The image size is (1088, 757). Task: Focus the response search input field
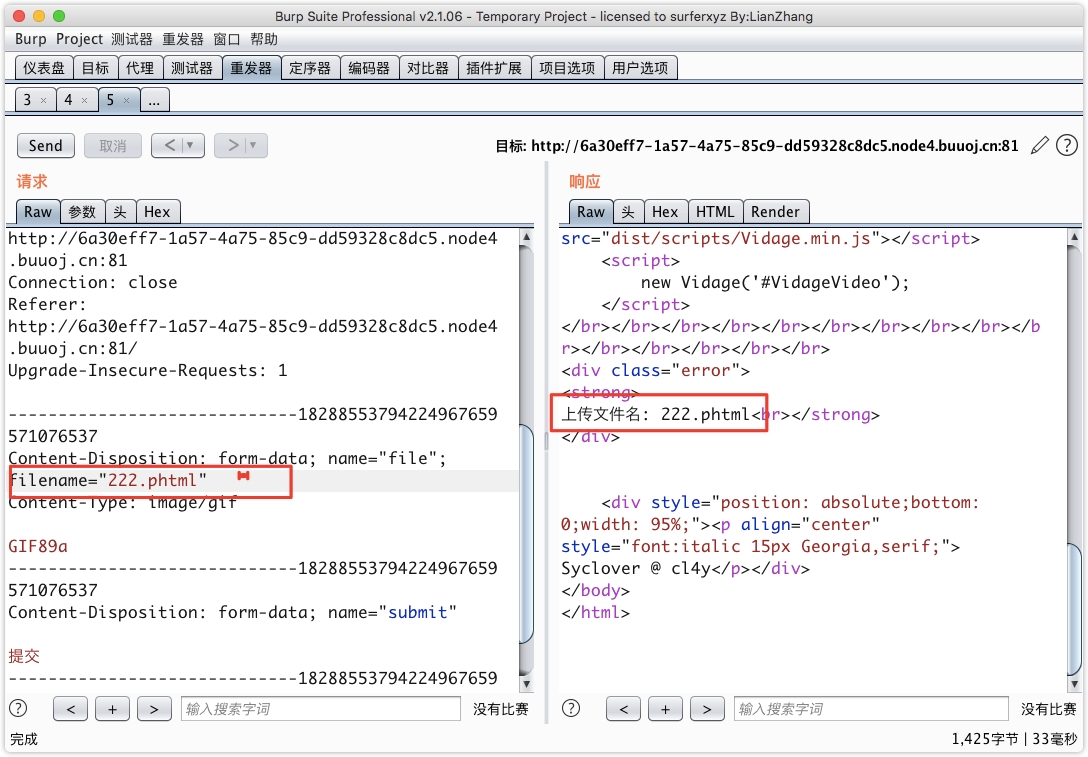tap(871, 709)
